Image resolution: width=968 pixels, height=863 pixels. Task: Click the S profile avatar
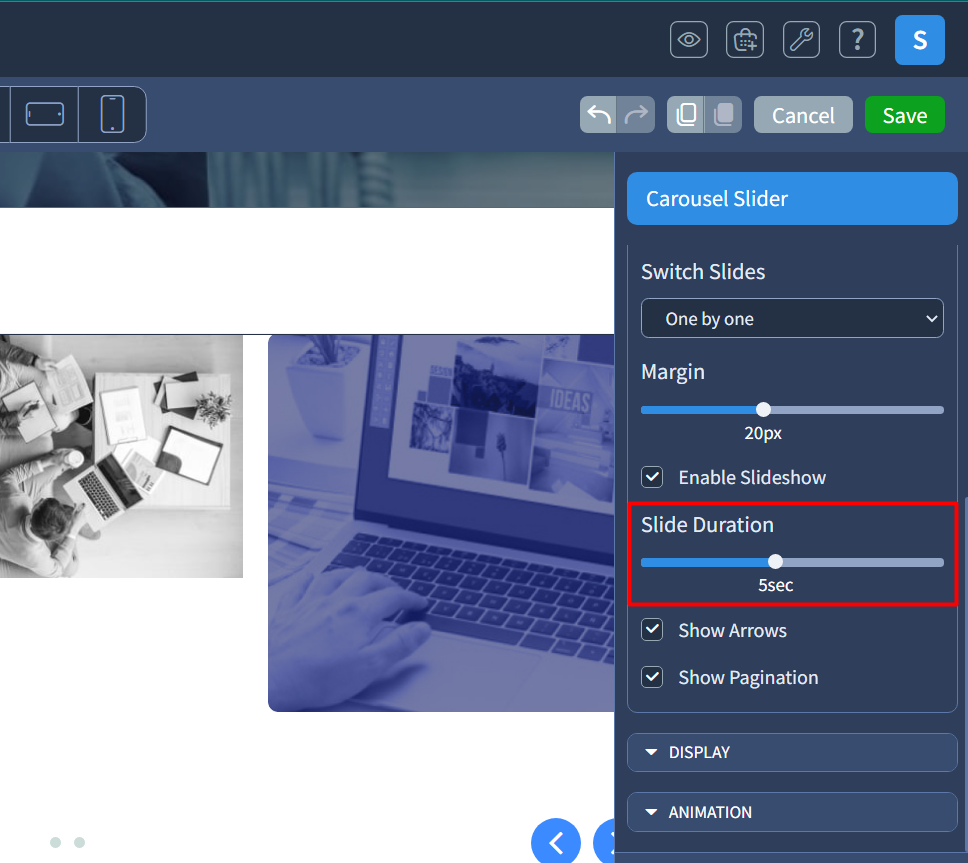coord(919,40)
